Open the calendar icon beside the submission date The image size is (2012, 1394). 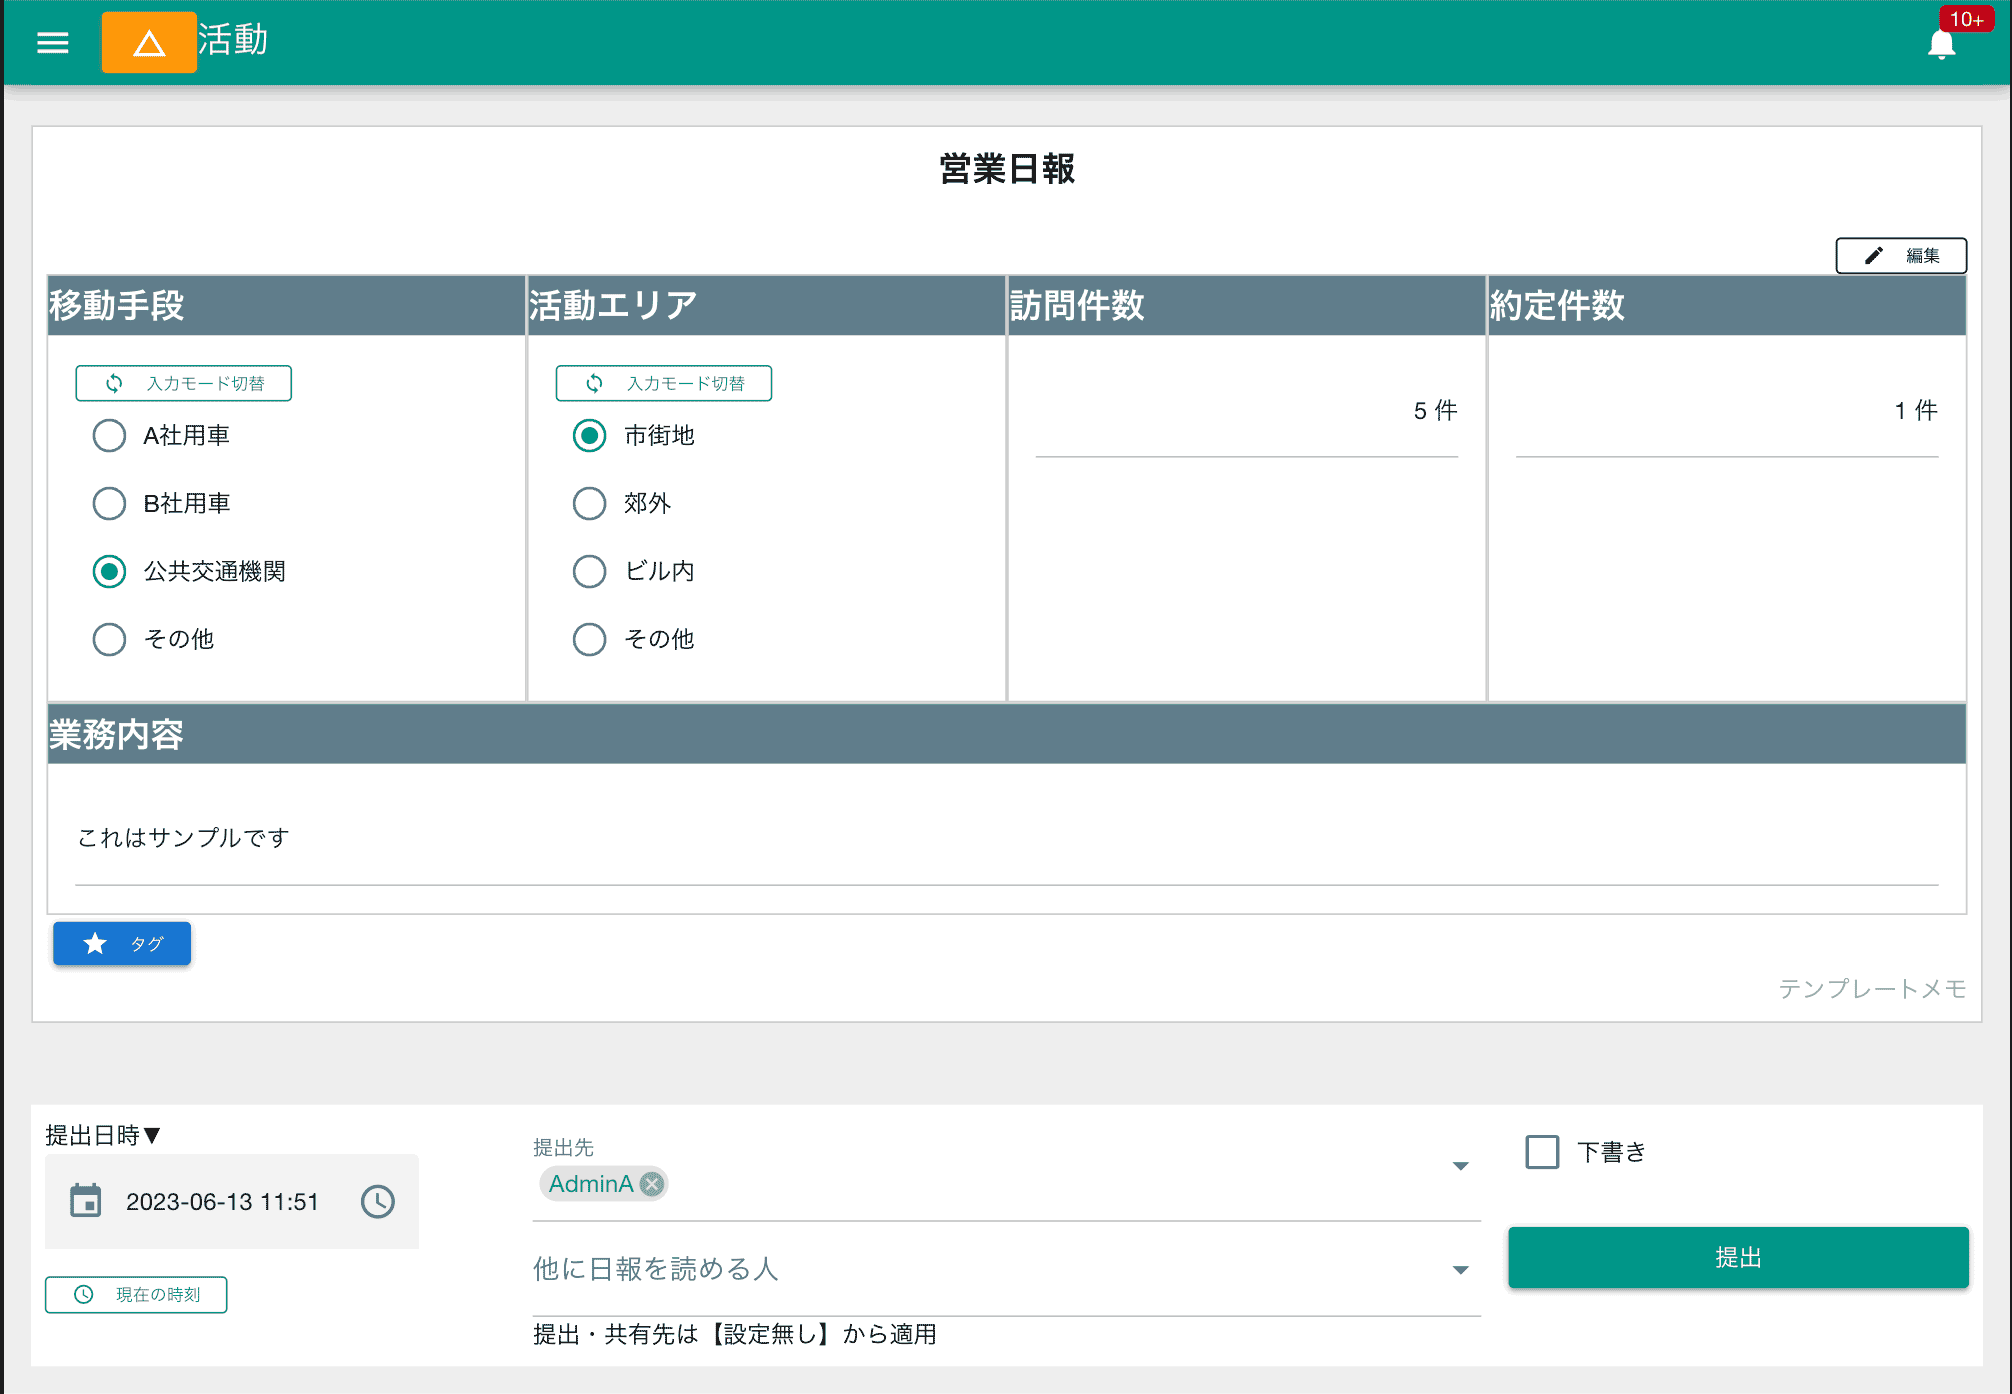pos(87,1202)
